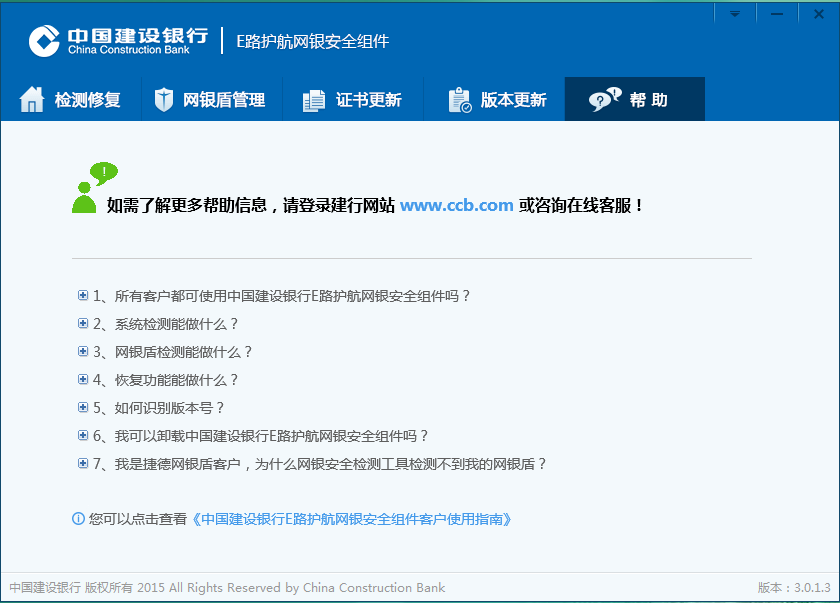Click question text 所有客户都可使用中国建设银行E路护航网银安全组件吗
Screen dimensions: 840x603
[x=292, y=296]
